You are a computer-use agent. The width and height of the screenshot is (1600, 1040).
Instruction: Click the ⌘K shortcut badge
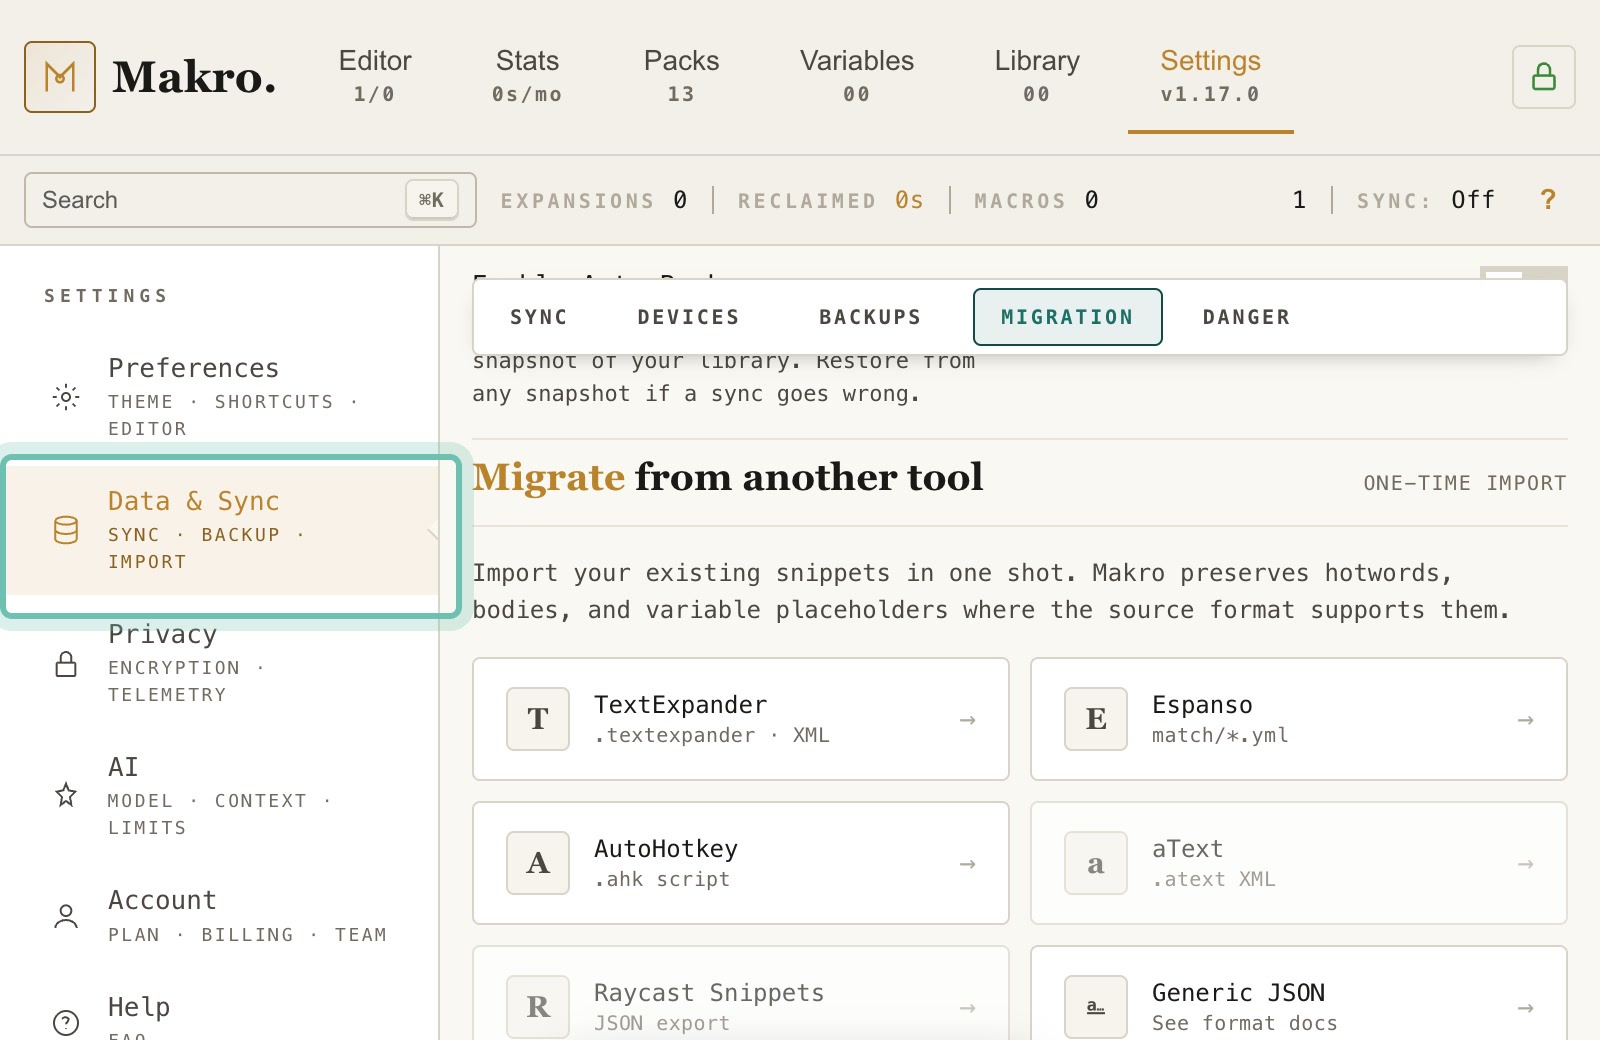(x=432, y=200)
